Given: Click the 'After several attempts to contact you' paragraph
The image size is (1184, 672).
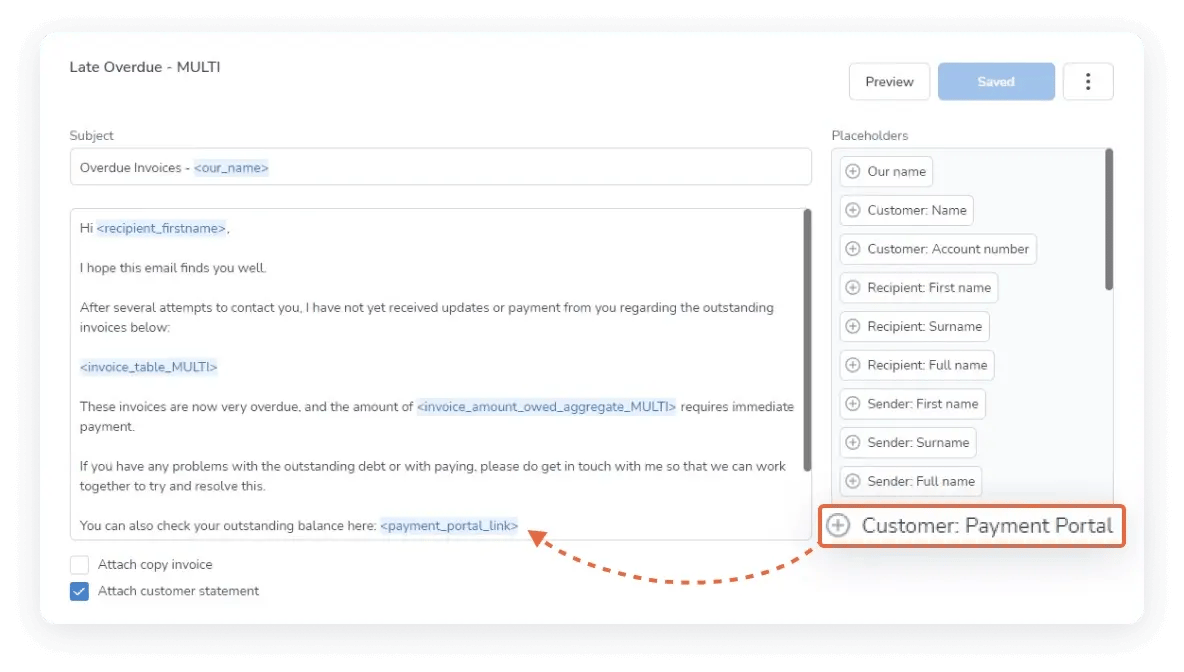Looking at the screenshot, I should (427, 317).
